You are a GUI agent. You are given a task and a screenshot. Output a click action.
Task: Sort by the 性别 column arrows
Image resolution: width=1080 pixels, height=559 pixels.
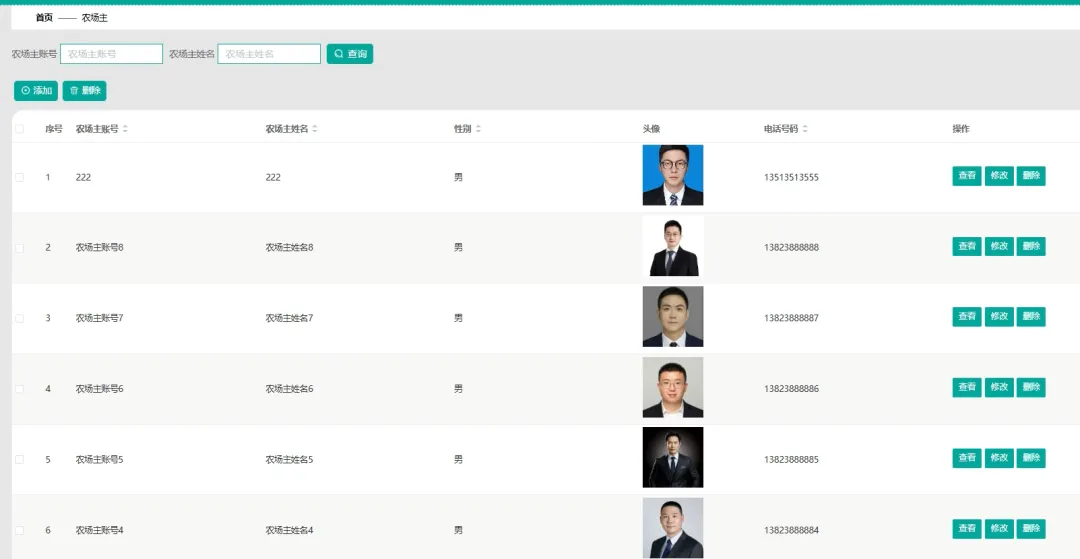coord(479,129)
